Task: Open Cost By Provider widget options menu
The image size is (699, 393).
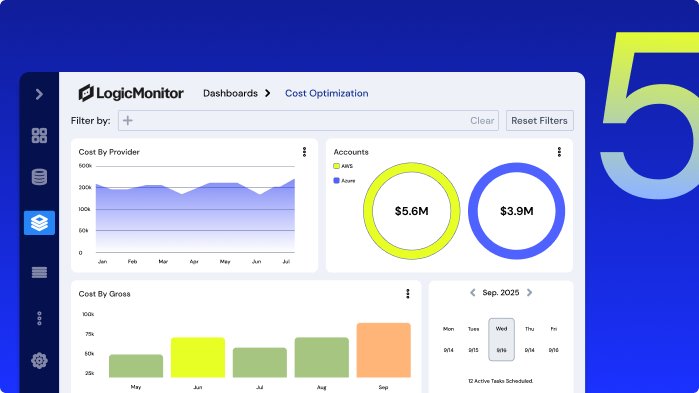Action: 304,152
